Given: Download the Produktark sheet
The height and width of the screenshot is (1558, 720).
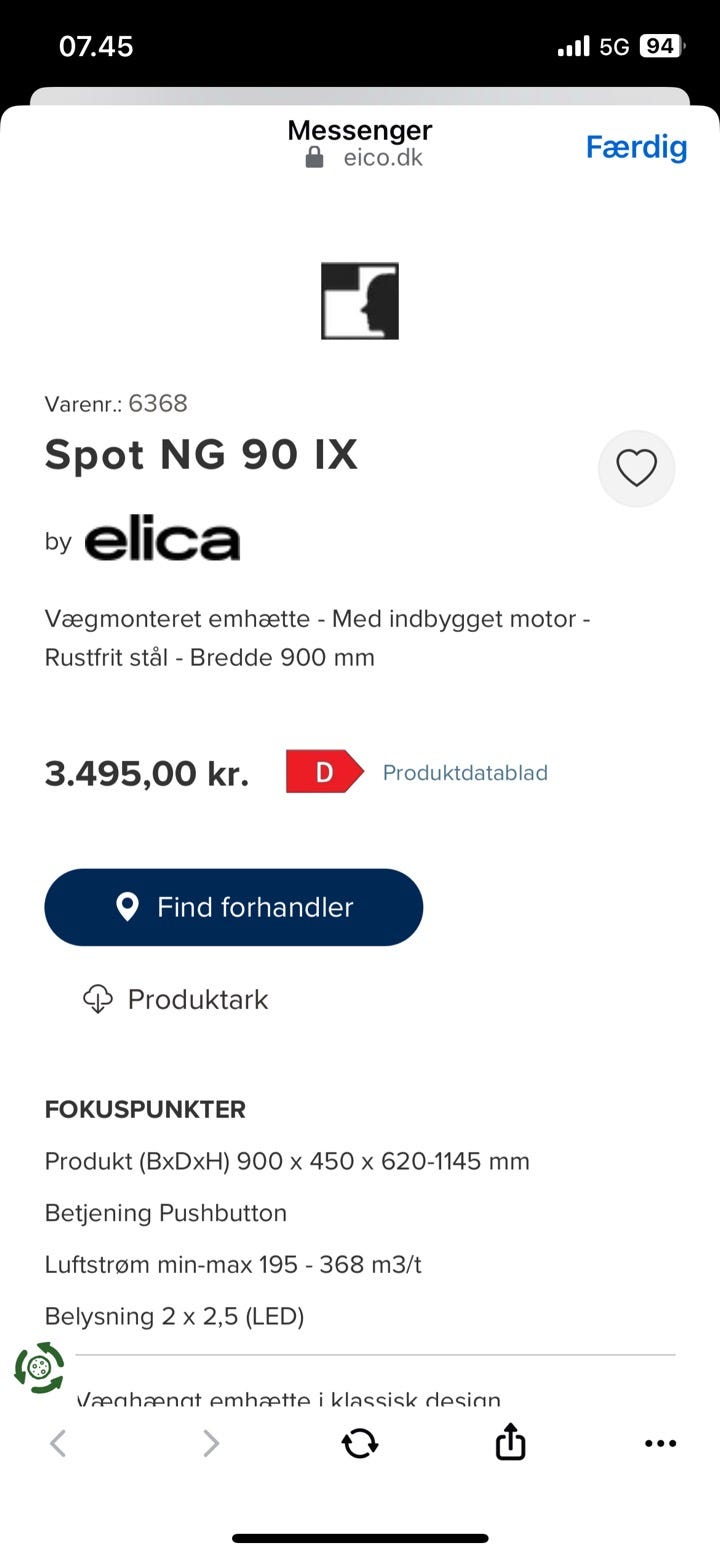Looking at the screenshot, I should point(198,999).
